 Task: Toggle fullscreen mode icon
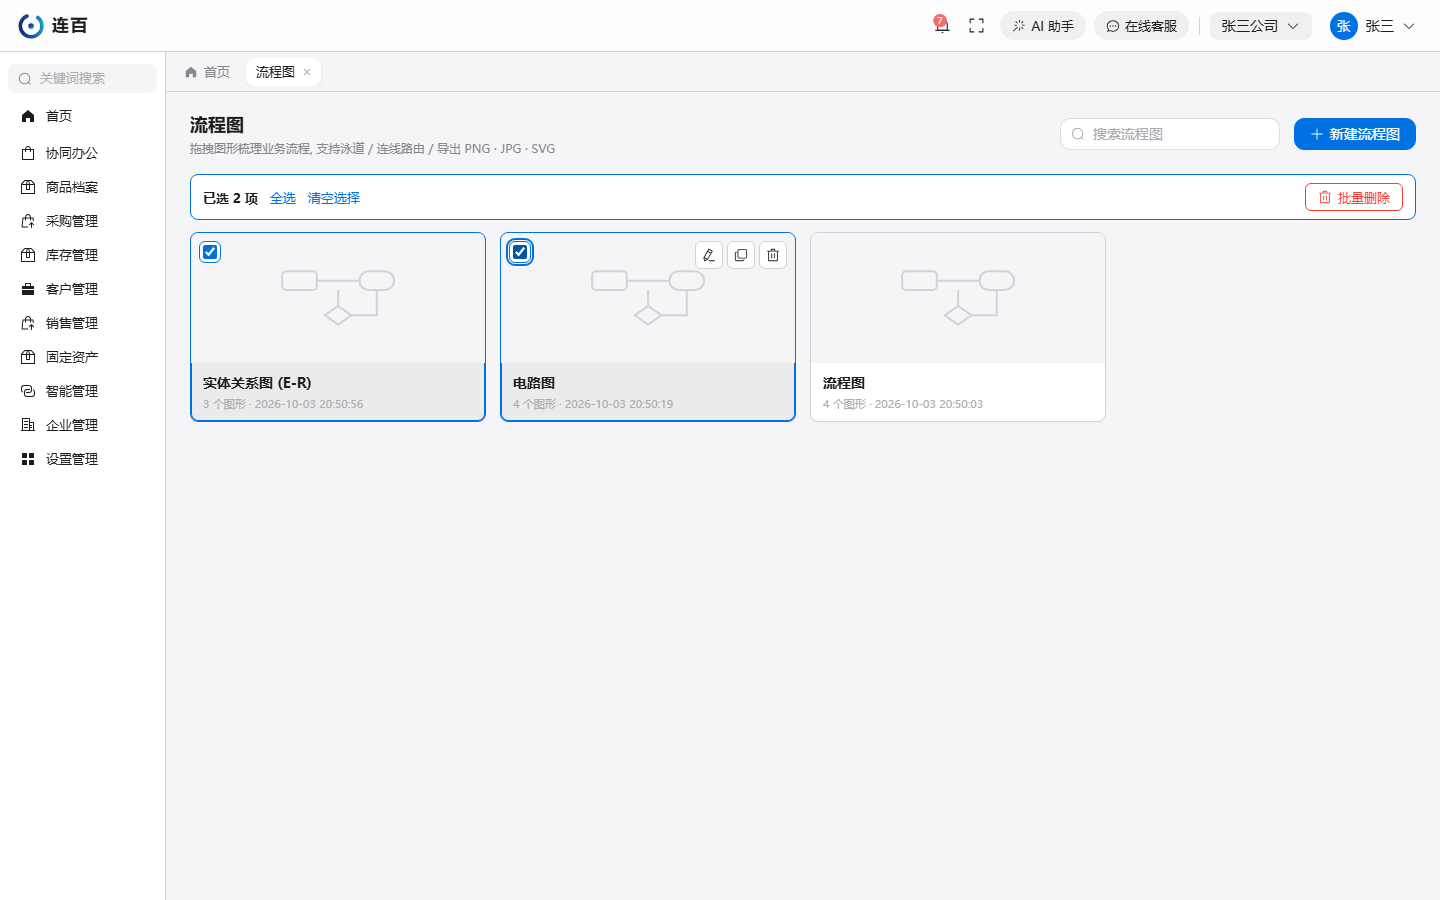977,26
